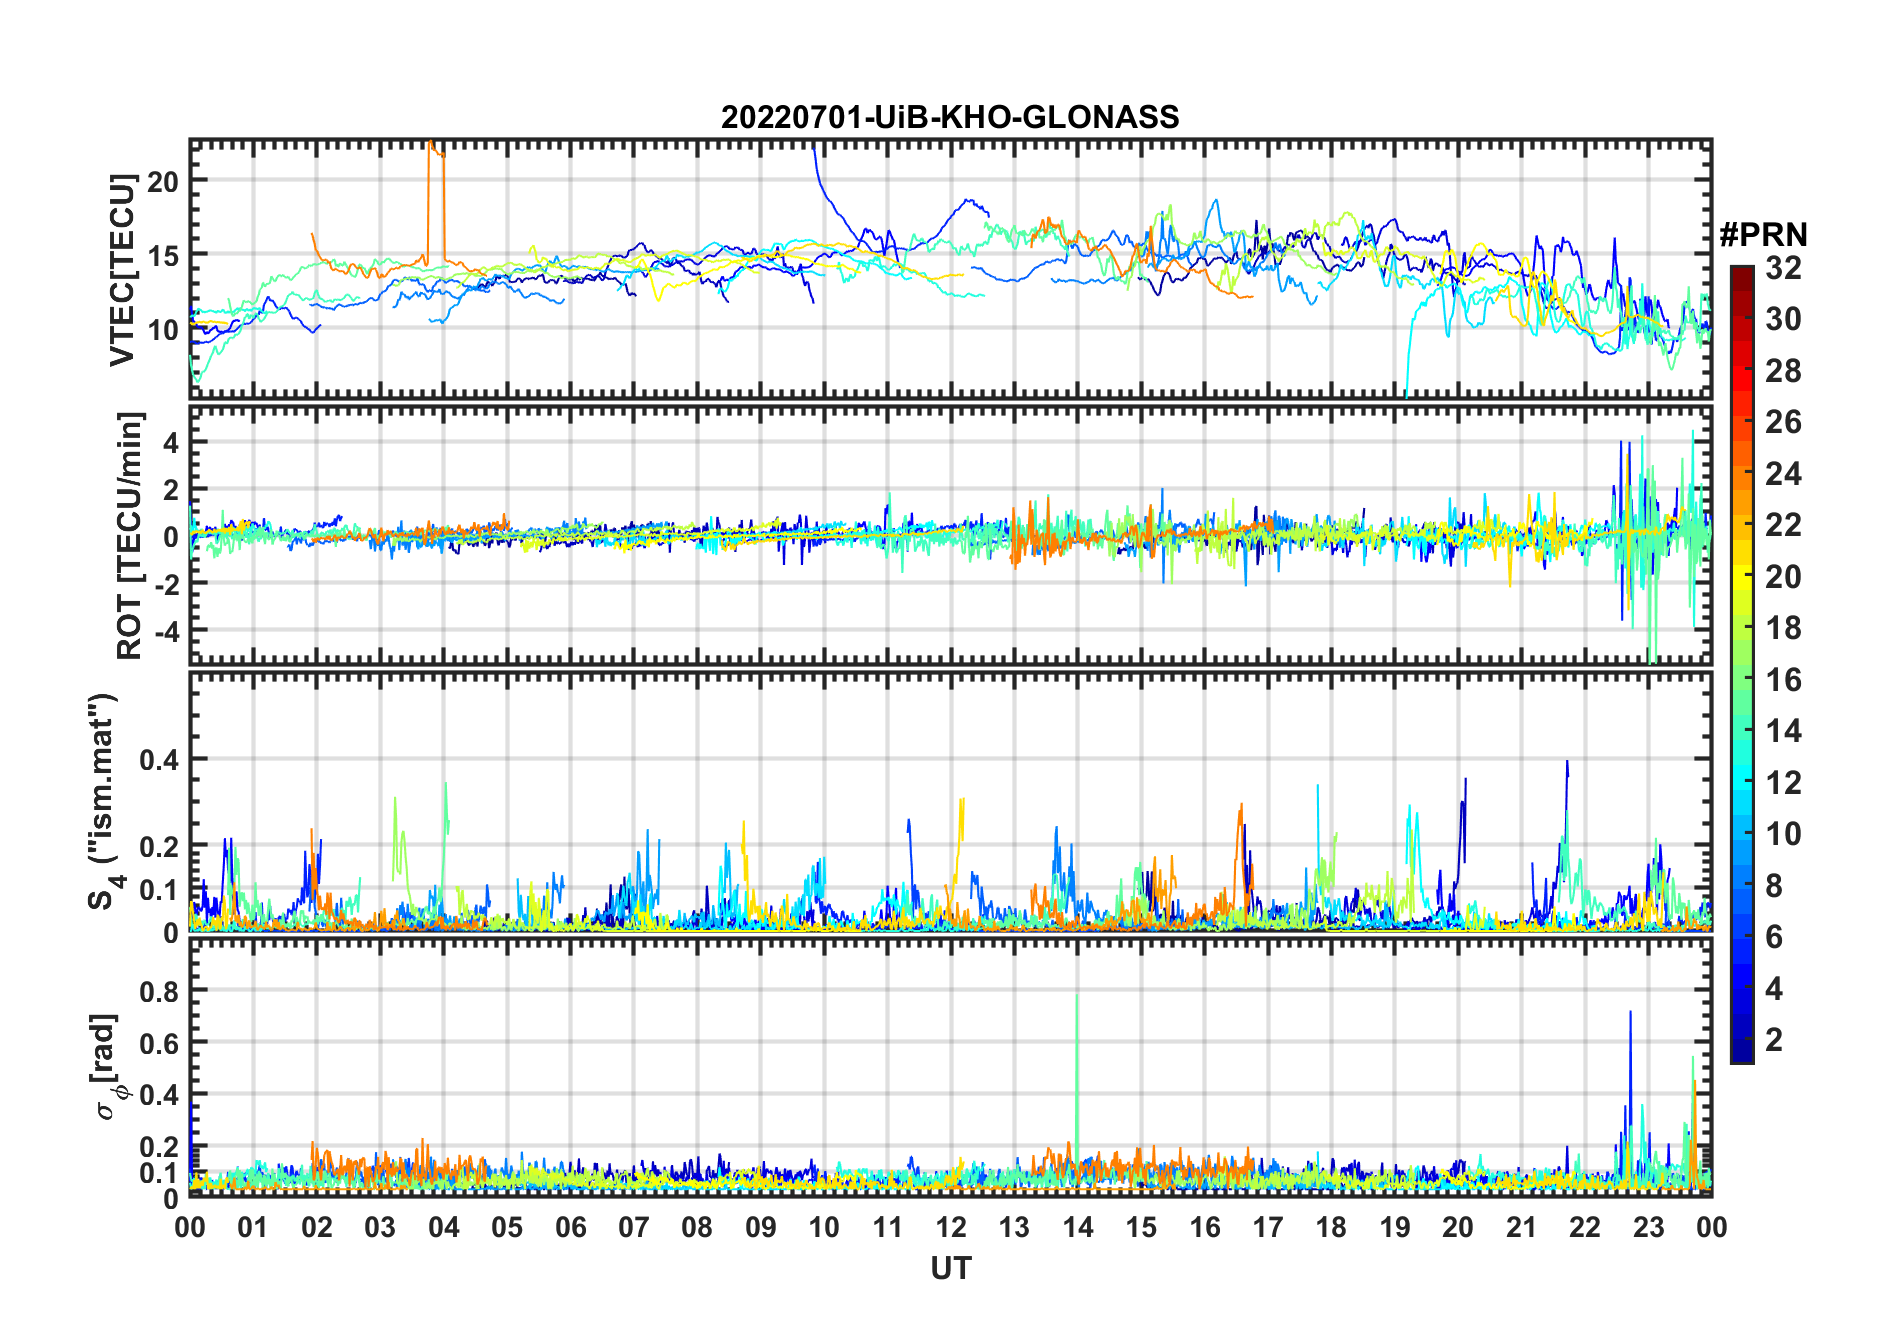The image size is (1902, 1330).
Task: Click x-axis hour label 13
Action: (1014, 1227)
